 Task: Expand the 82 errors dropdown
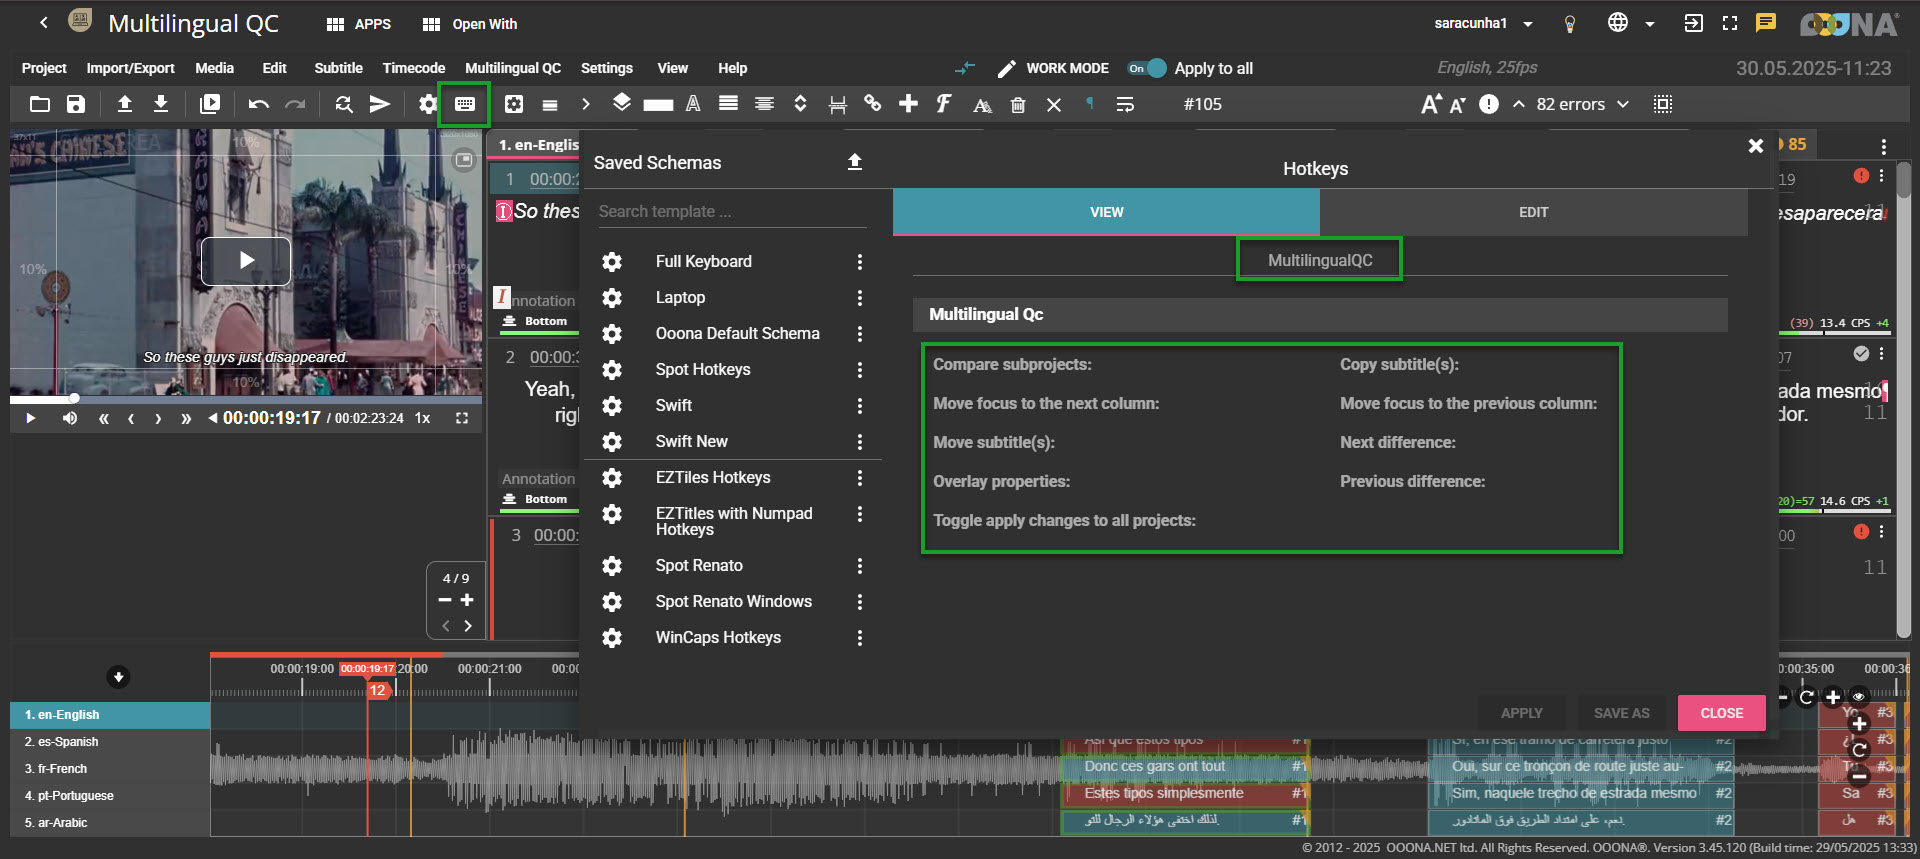click(1623, 104)
